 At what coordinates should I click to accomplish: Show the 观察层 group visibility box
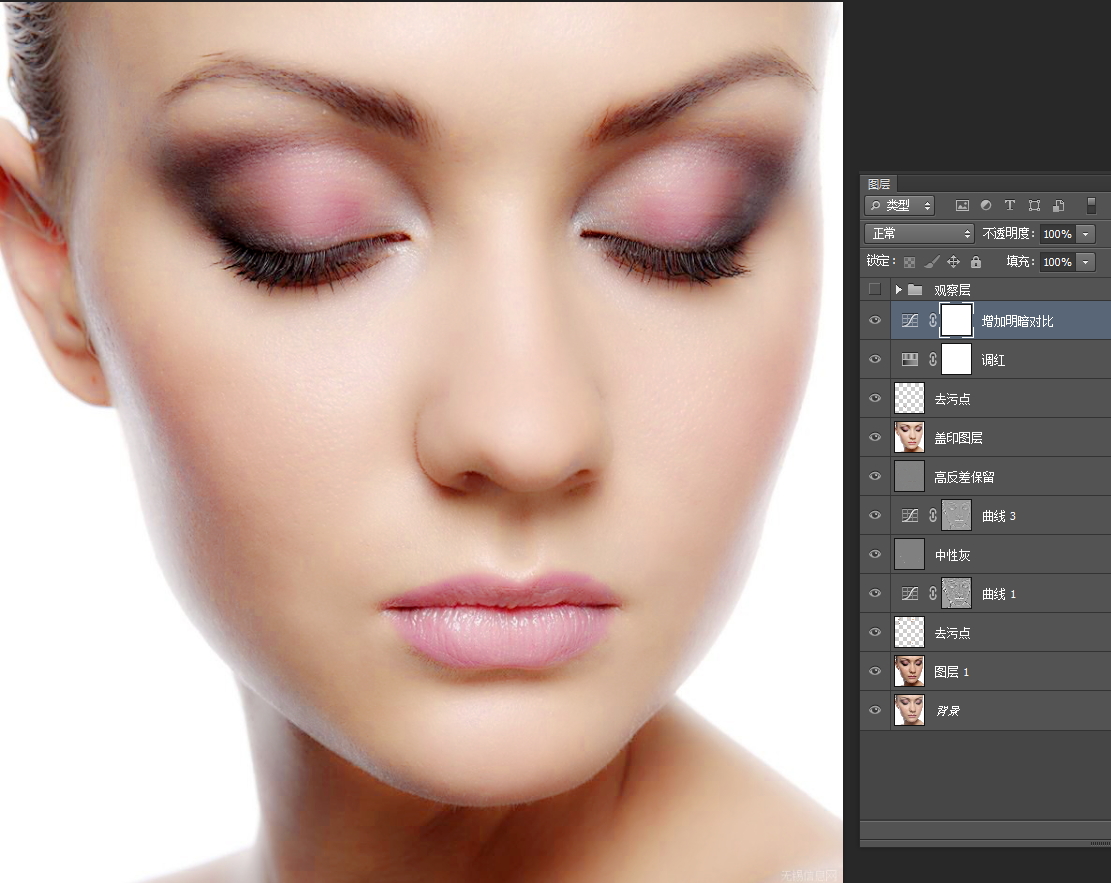[875, 289]
